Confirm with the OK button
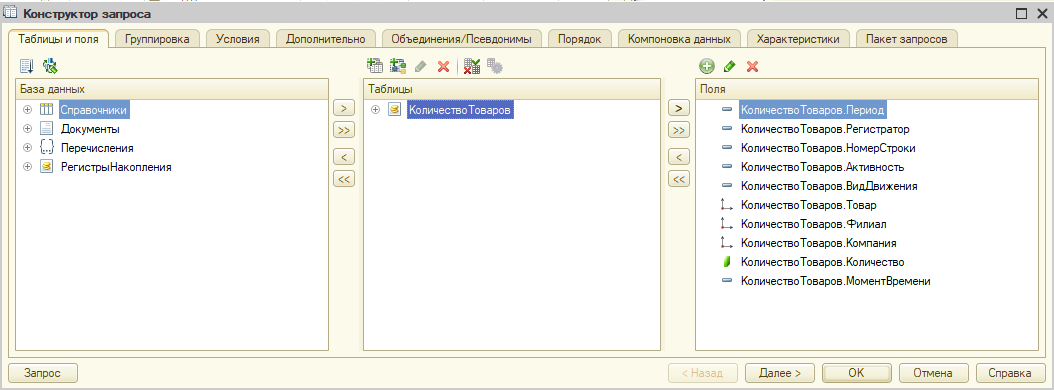The height and width of the screenshot is (390, 1054). click(856, 373)
